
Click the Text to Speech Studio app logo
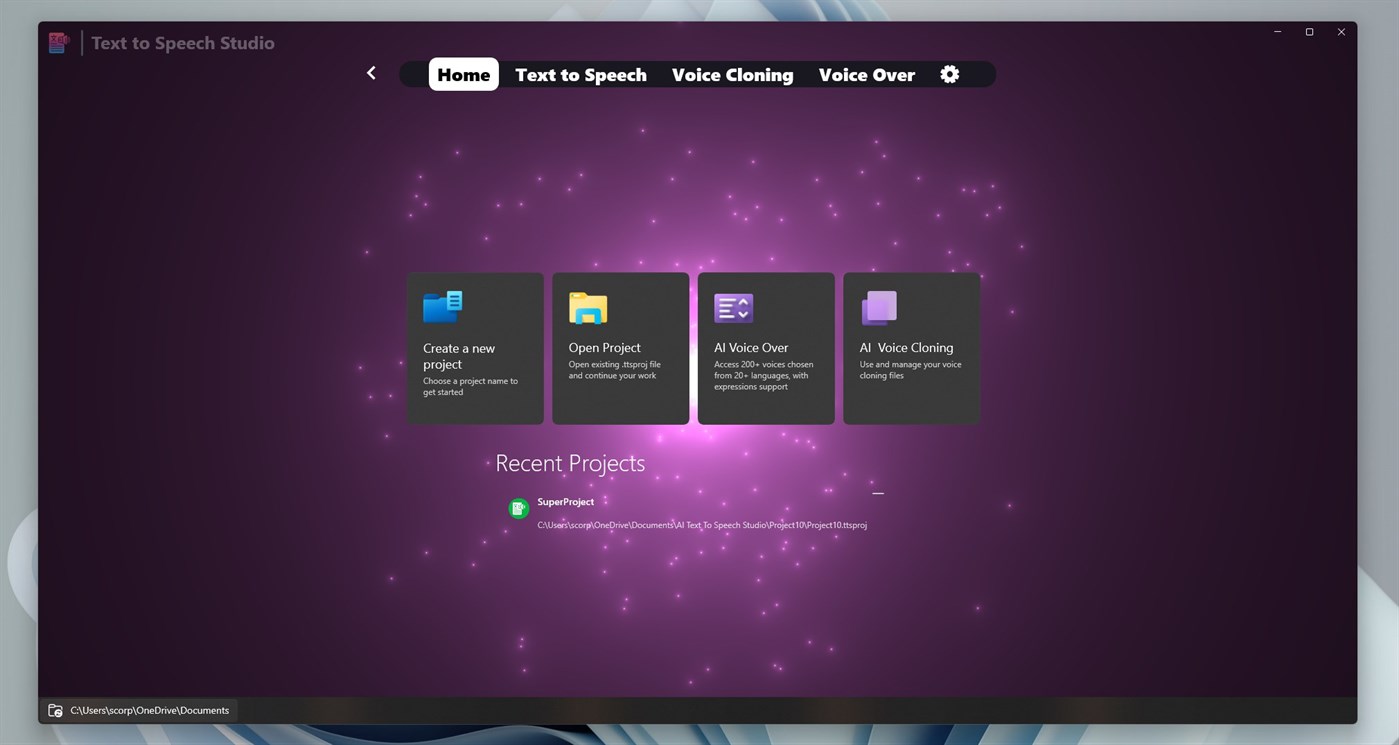[58, 41]
